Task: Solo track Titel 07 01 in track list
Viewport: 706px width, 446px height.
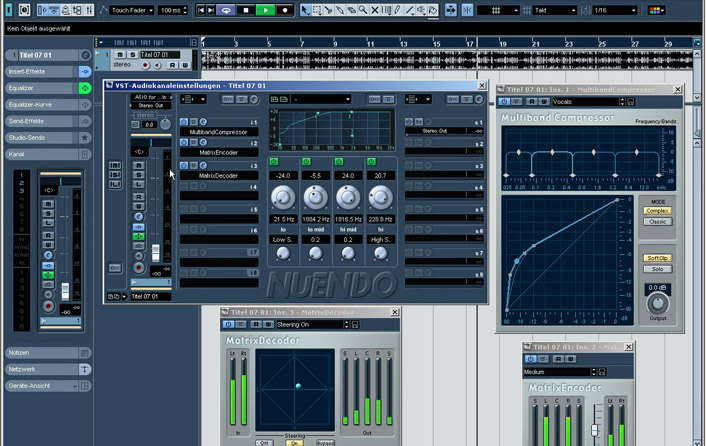Action: click(132, 54)
